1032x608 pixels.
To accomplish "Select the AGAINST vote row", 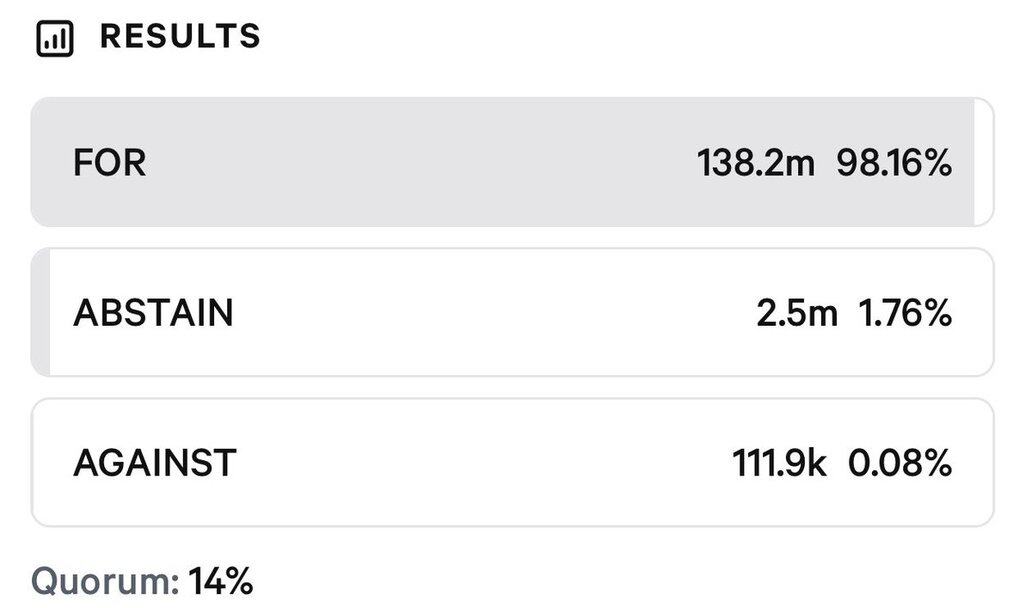I will tap(512, 462).
